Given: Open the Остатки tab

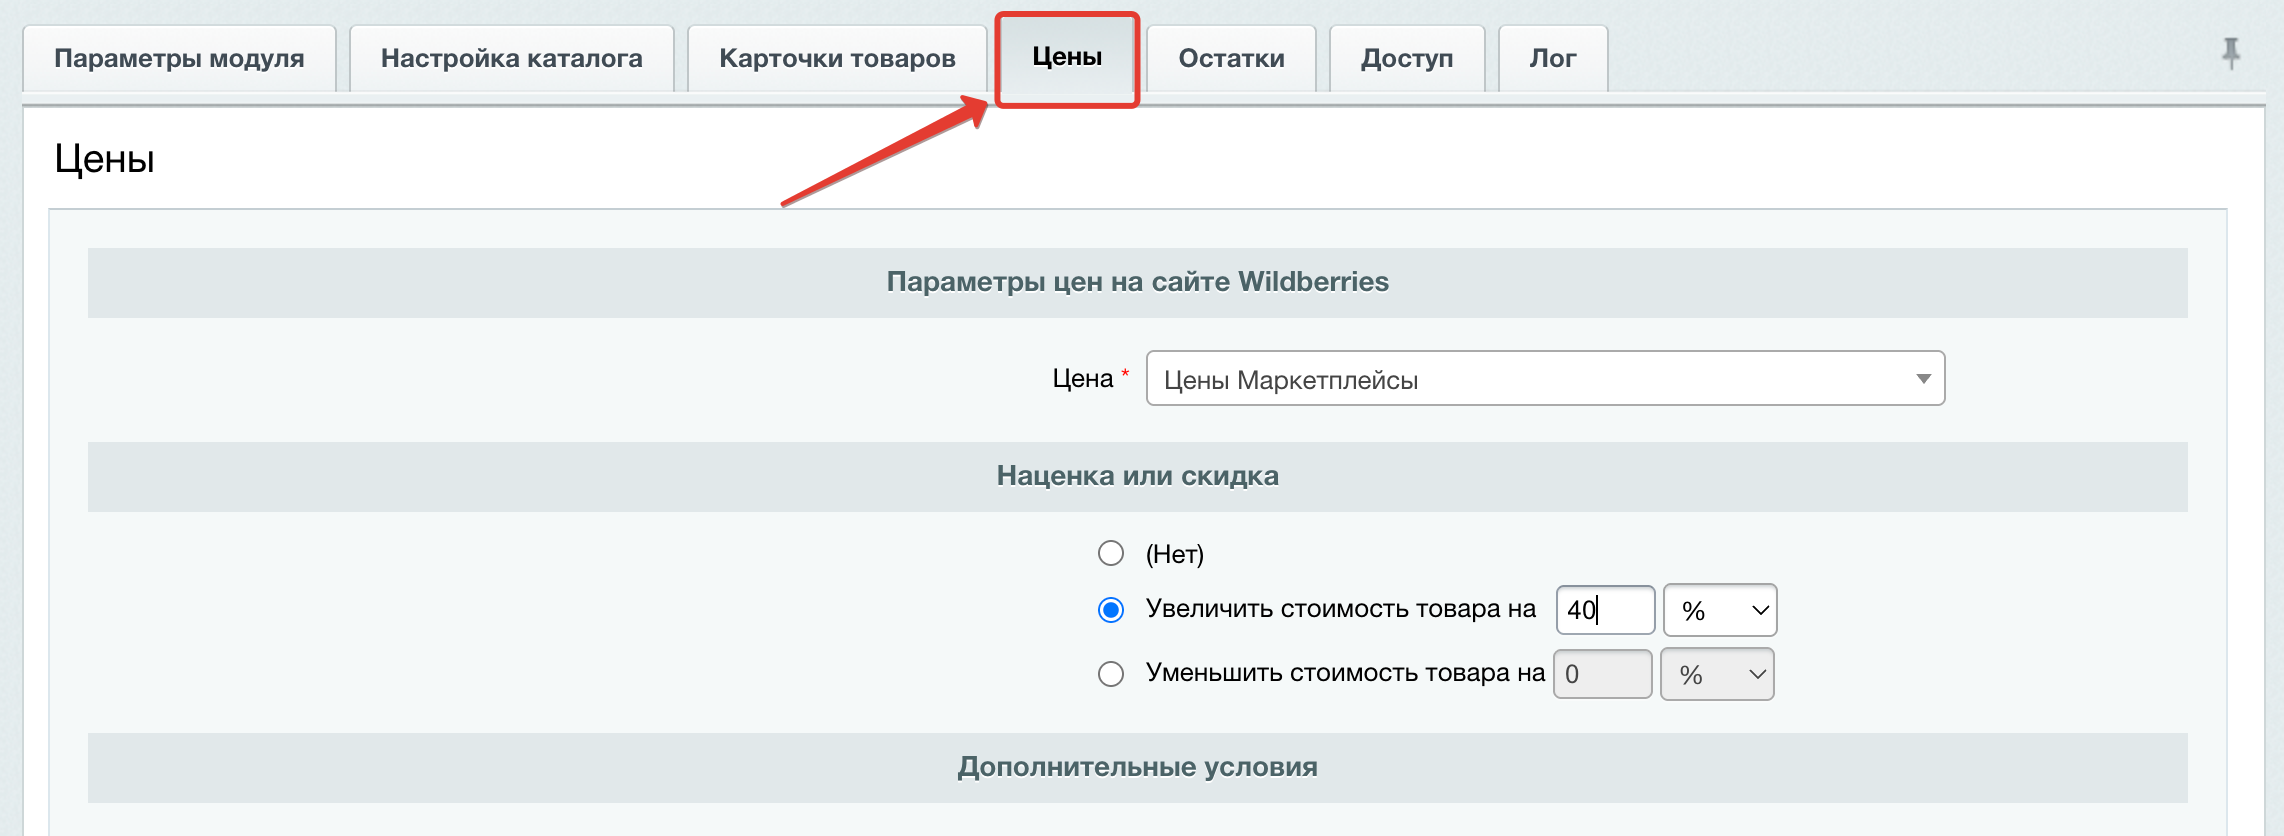Looking at the screenshot, I should (1231, 58).
